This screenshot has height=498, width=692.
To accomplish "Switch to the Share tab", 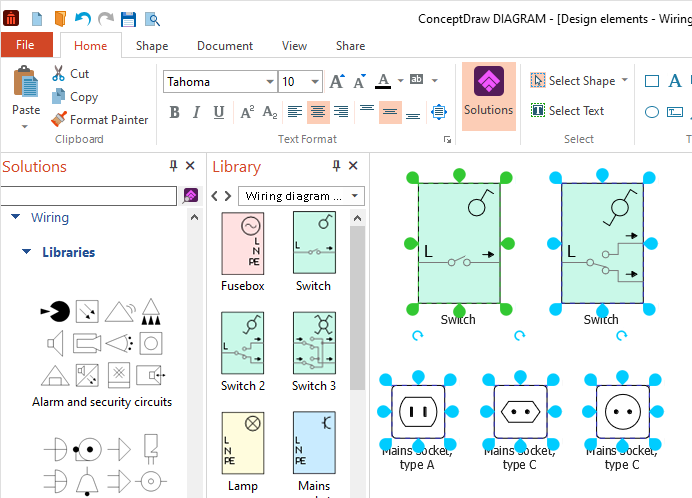I will tap(350, 45).
